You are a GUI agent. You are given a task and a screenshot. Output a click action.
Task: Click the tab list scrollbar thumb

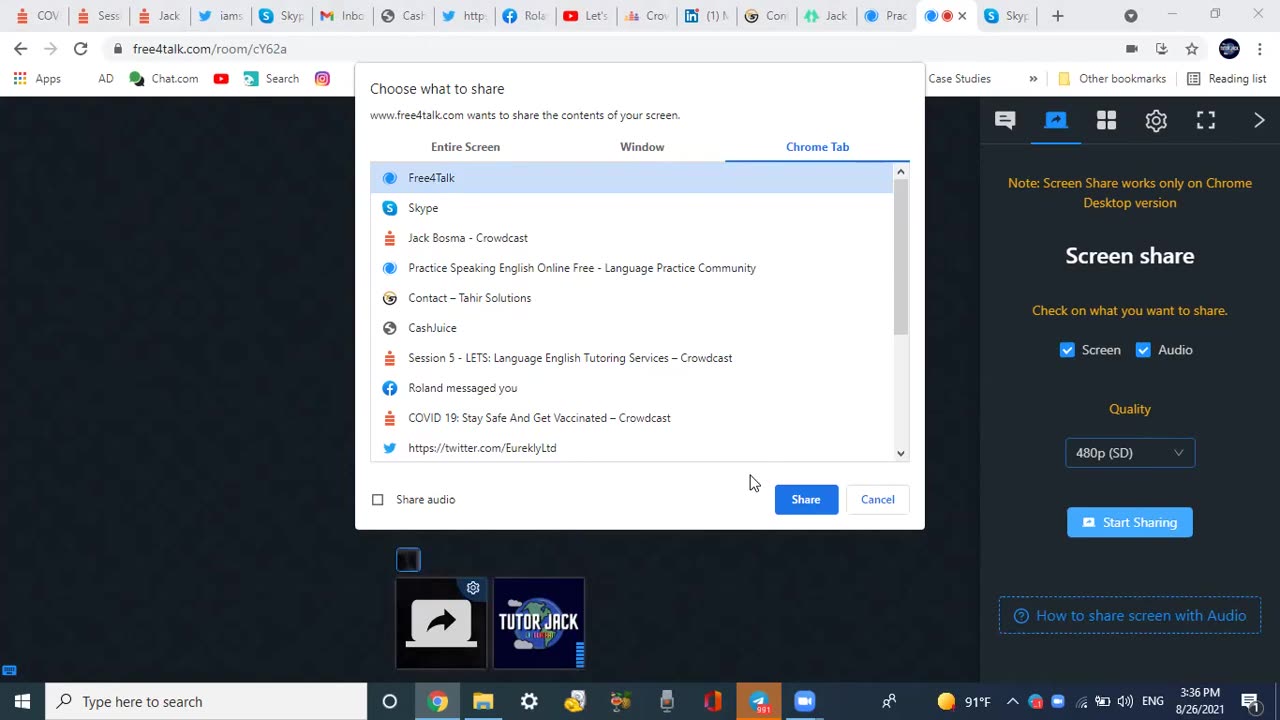[x=901, y=257]
